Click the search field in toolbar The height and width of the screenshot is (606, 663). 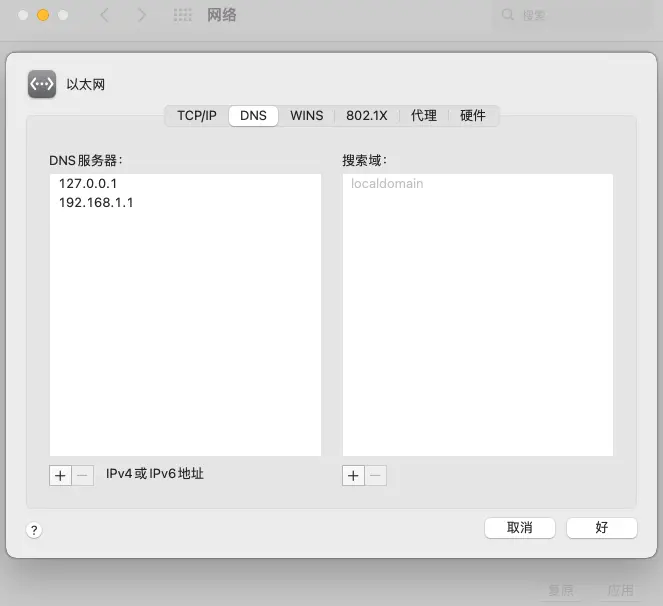tap(570, 16)
